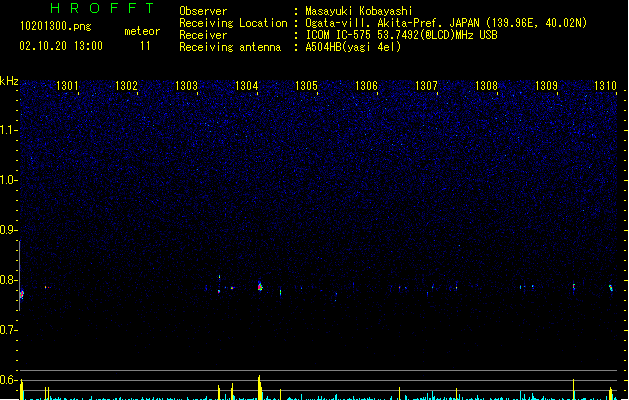Click the tallest yellow power spike near 1304
Image resolution: width=629 pixels, height=400 pixels.
(x=260, y=387)
